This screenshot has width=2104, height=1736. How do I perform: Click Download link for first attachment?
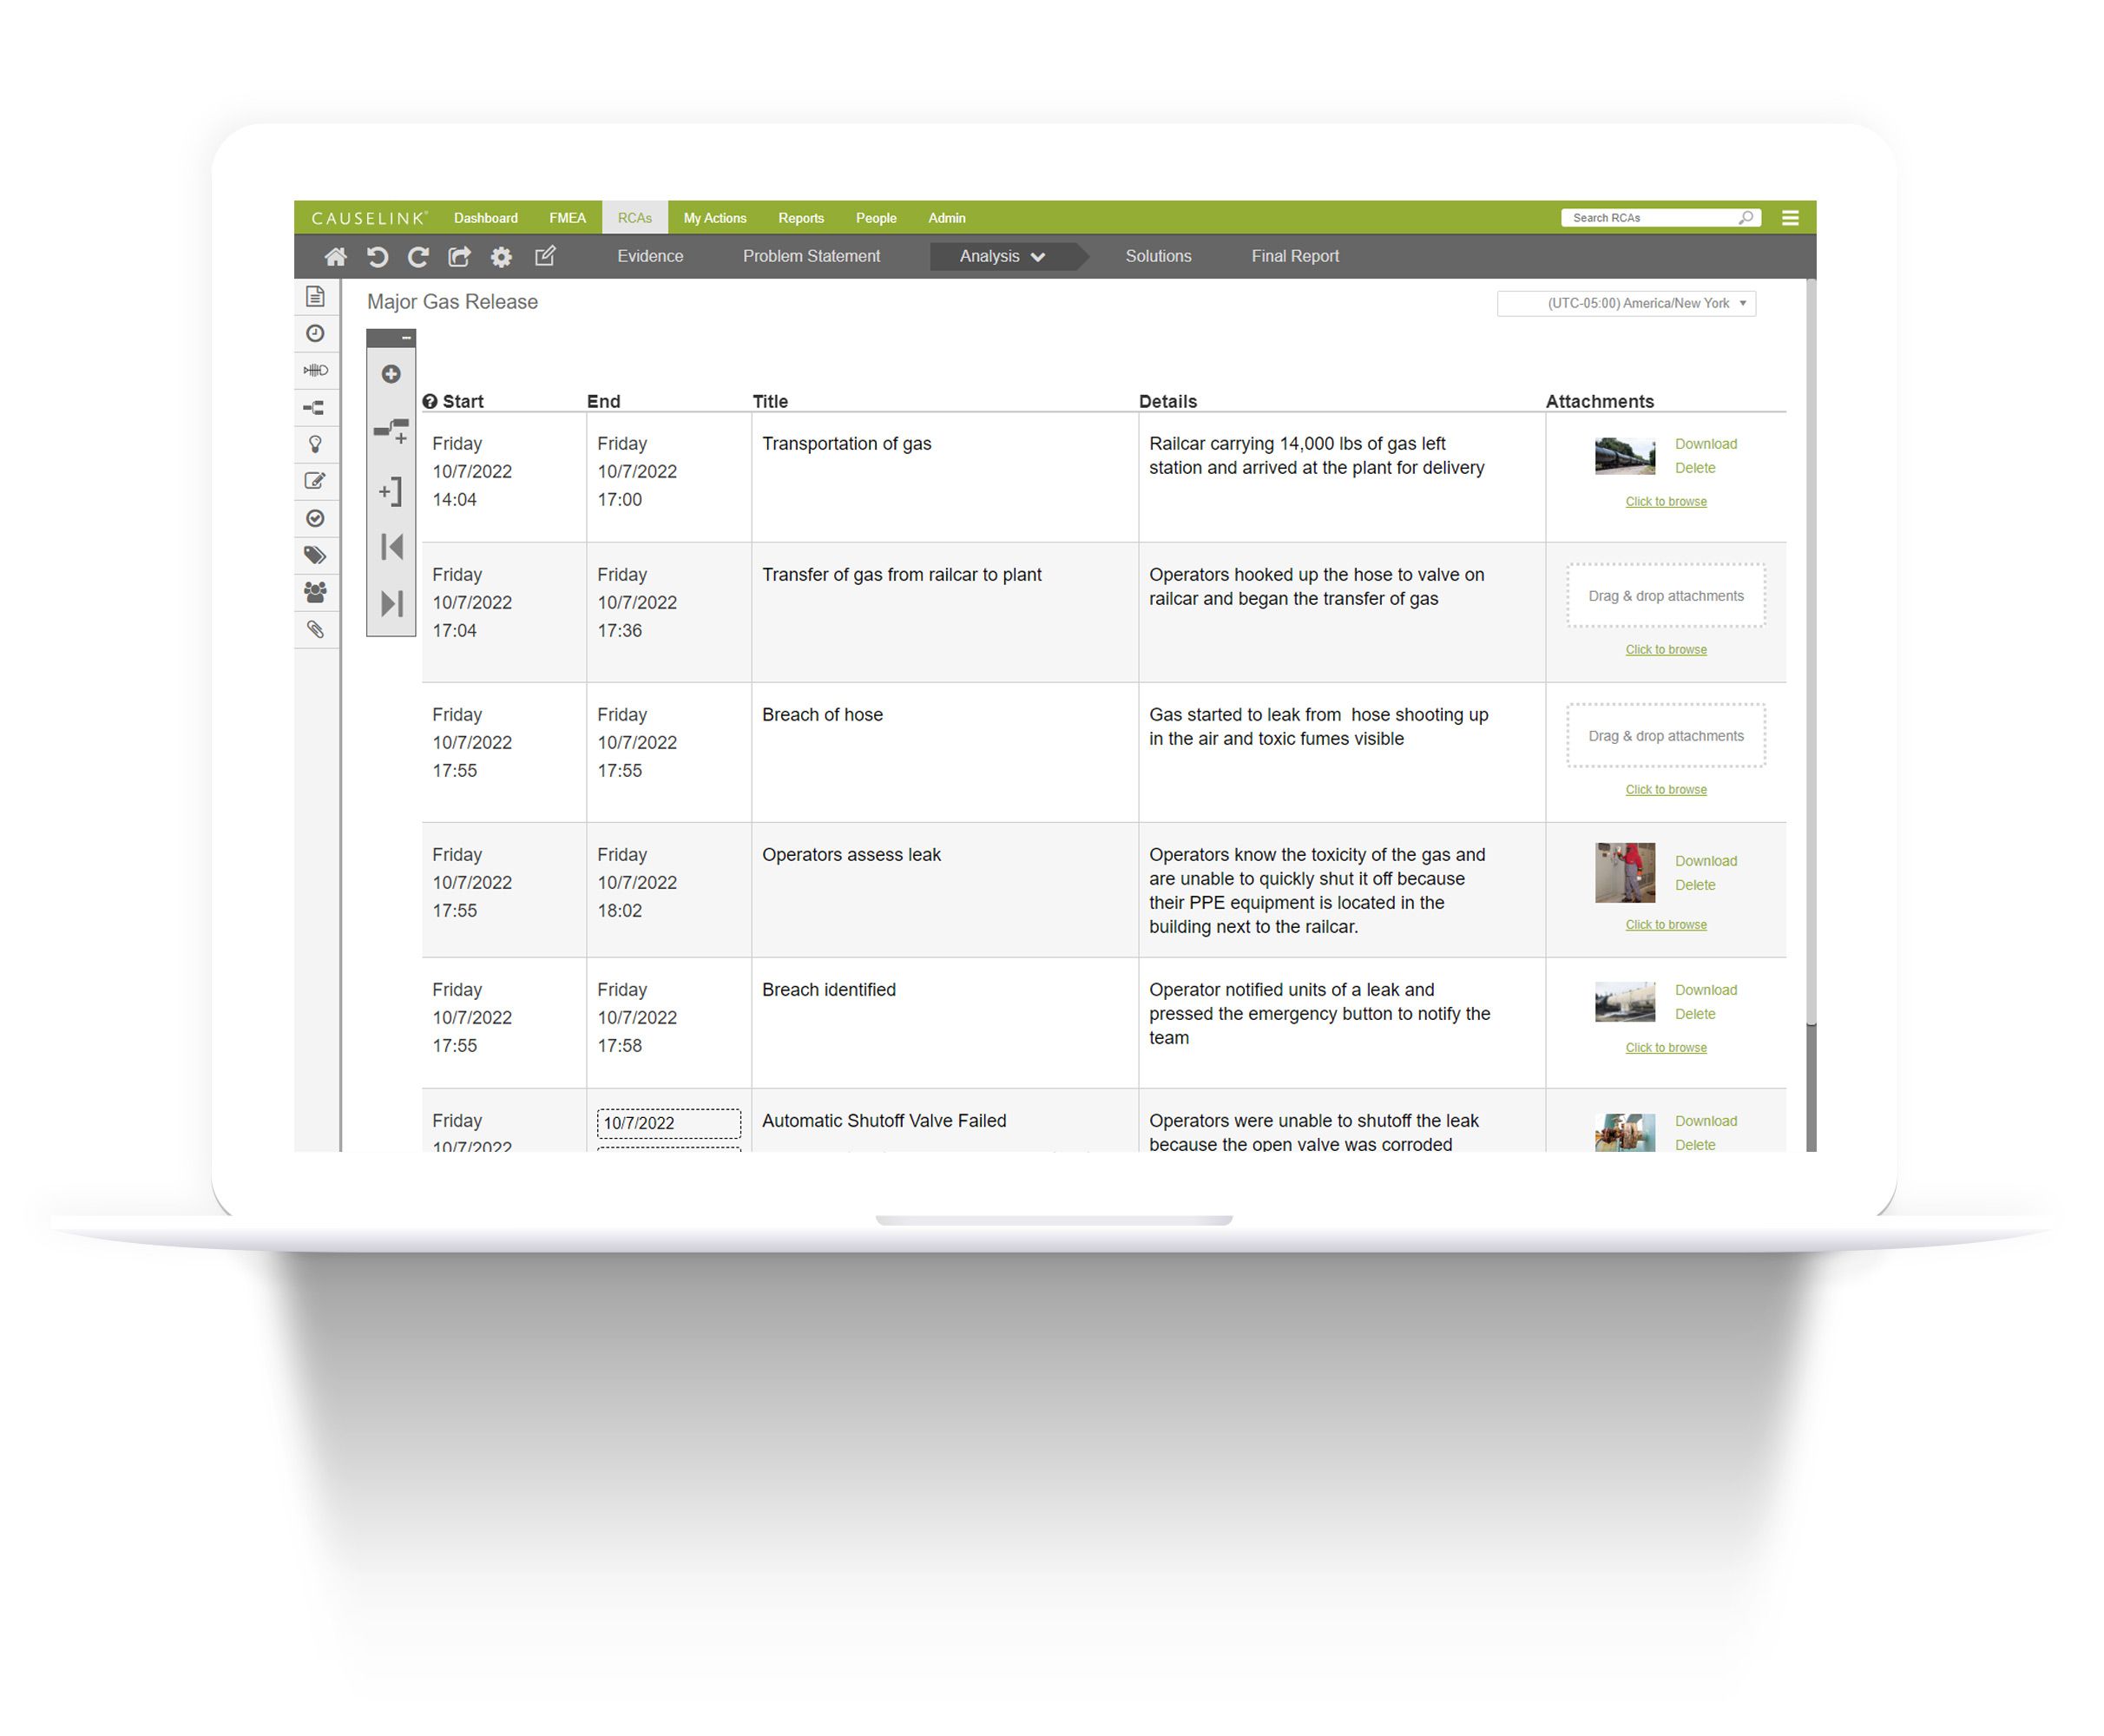(x=1707, y=443)
